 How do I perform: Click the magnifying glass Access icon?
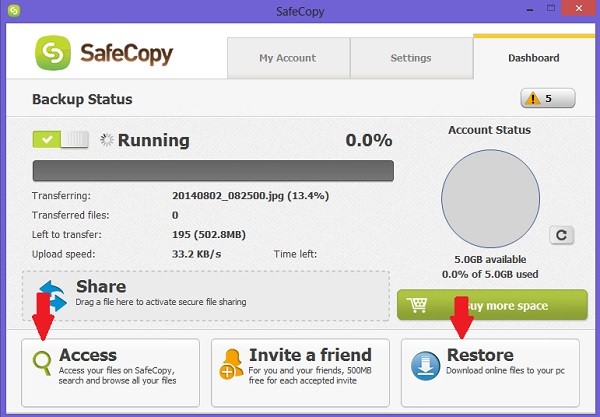pyautogui.click(x=42, y=363)
